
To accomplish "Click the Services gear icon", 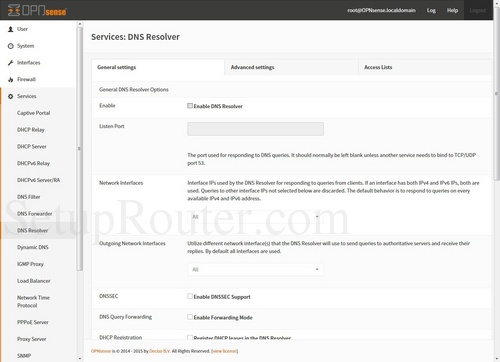I will point(11,96).
